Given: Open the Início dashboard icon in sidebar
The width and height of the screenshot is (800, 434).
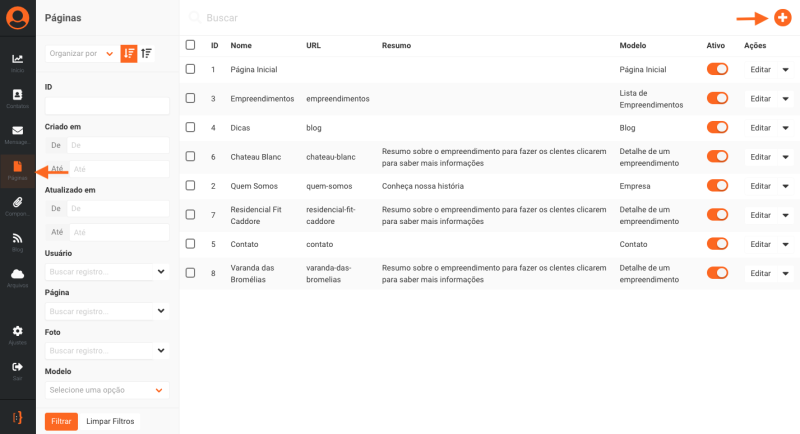Looking at the screenshot, I should coord(17,61).
